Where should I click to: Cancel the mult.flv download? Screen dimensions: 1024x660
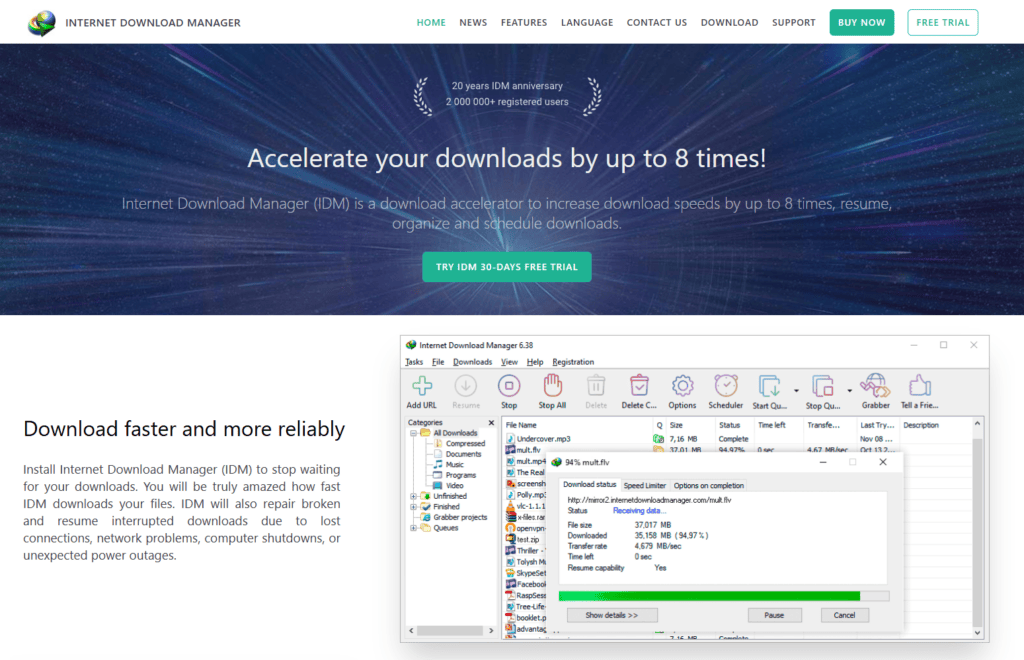coord(844,615)
